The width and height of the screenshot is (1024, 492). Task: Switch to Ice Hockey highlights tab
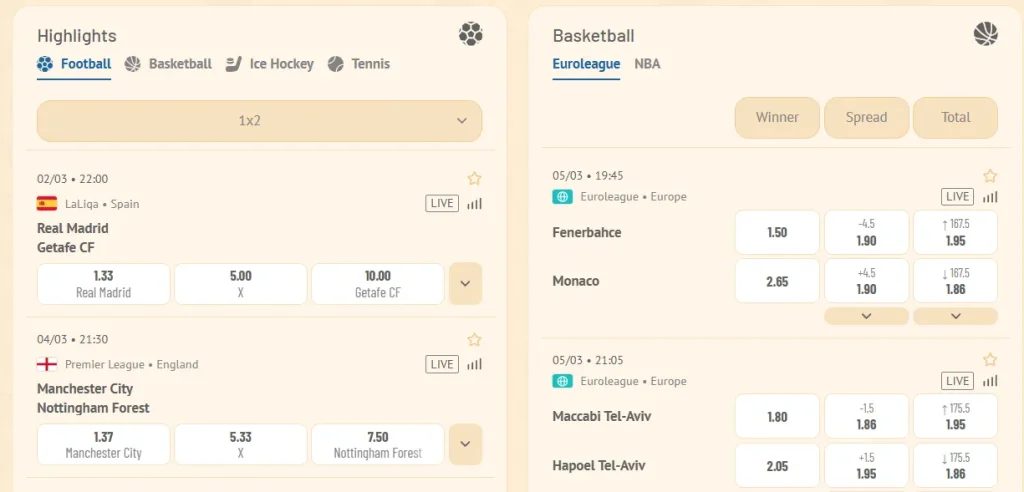(269, 64)
